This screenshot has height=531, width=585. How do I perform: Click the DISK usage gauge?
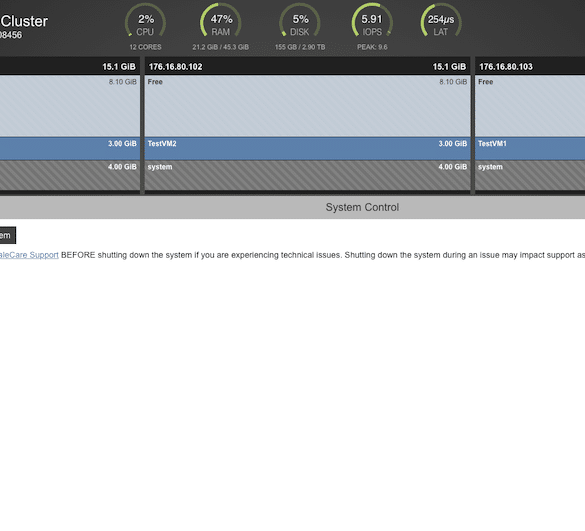pyautogui.click(x=300, y=21)
